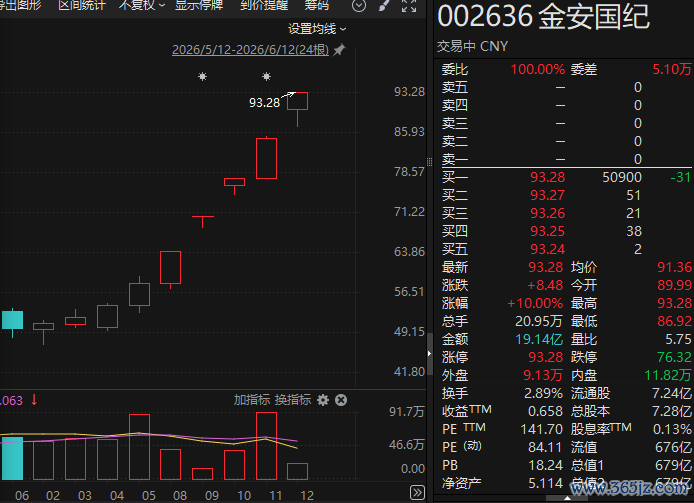Collapse the side panel using arrow handle
694x503 pixels.
click(429, 353)
